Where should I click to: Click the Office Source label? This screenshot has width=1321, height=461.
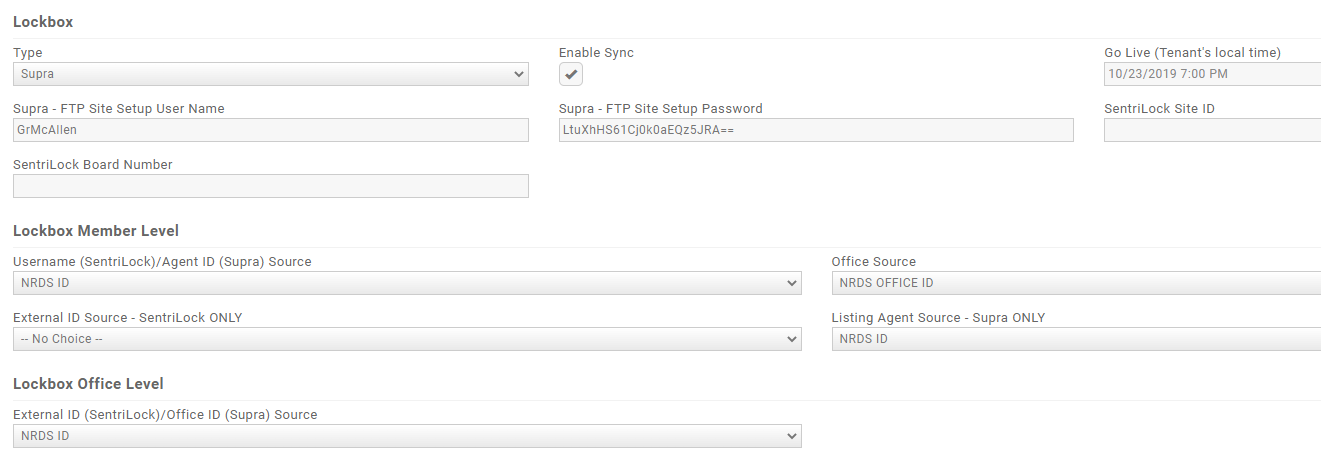coord(874,262)
